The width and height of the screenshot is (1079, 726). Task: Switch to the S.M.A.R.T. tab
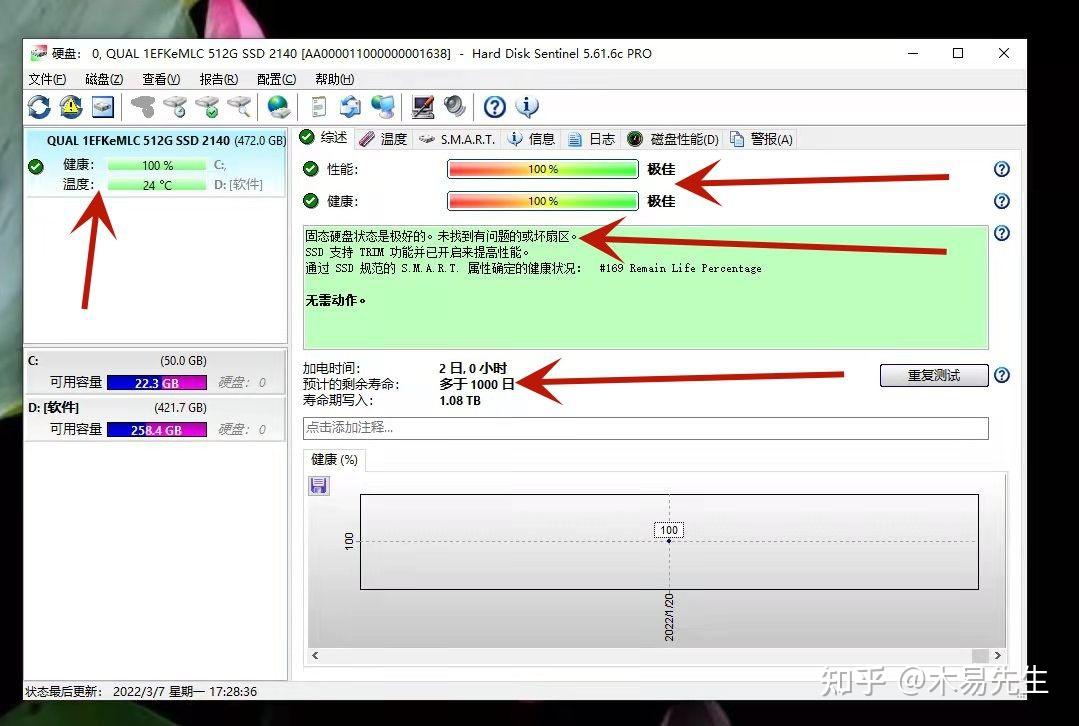[x=466, y=138]
